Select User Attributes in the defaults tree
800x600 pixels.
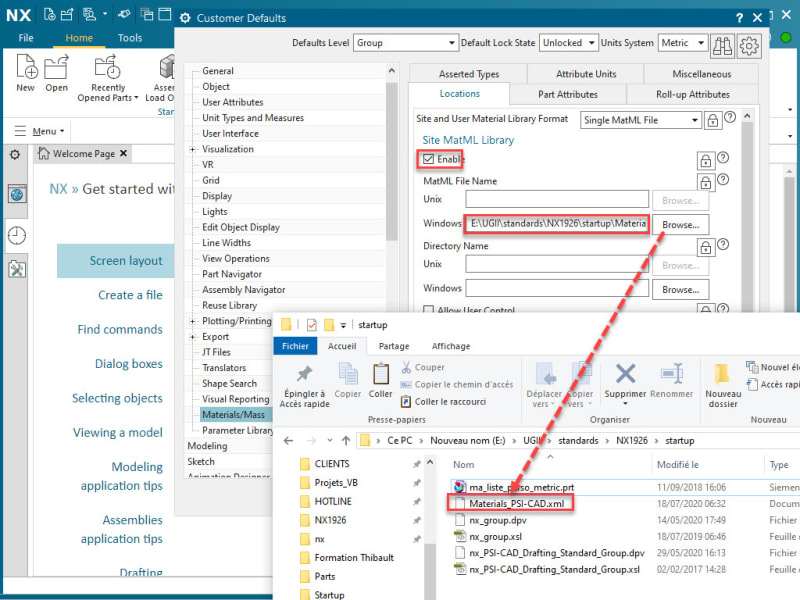pyautogui.click(x=233, y=102)
